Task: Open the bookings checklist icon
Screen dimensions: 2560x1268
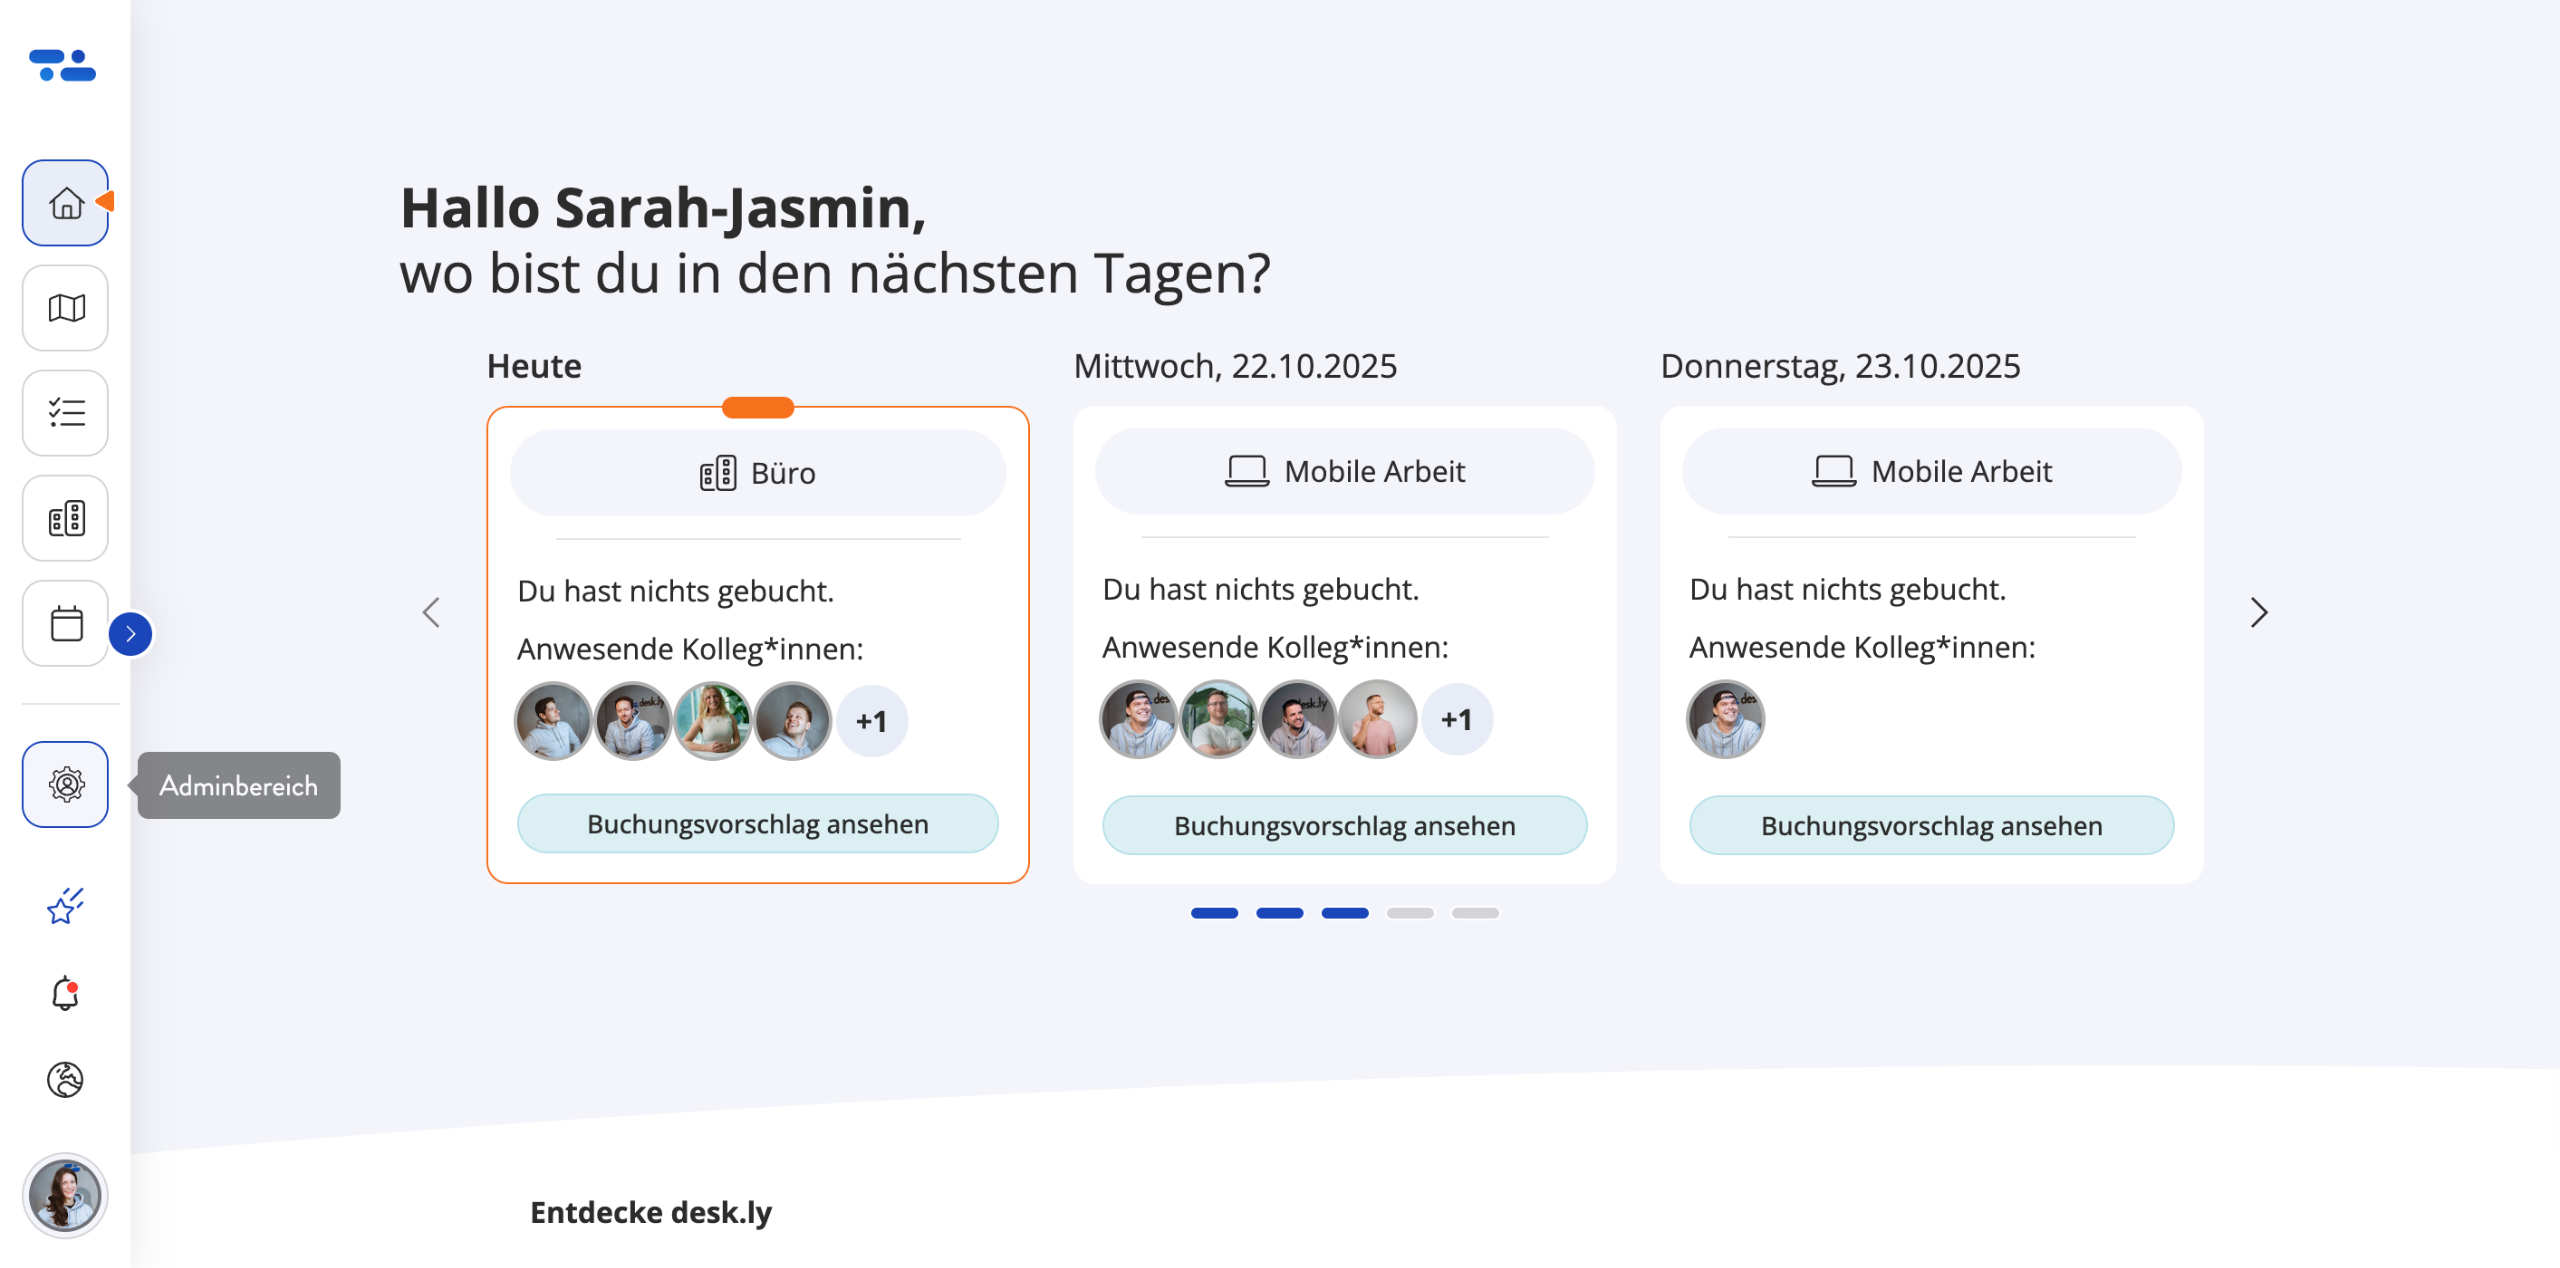Action: pos(66,413)
